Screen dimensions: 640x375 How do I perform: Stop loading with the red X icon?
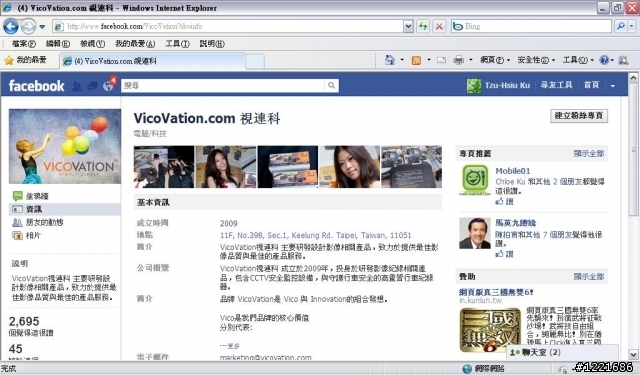click(x=439, y=27)
